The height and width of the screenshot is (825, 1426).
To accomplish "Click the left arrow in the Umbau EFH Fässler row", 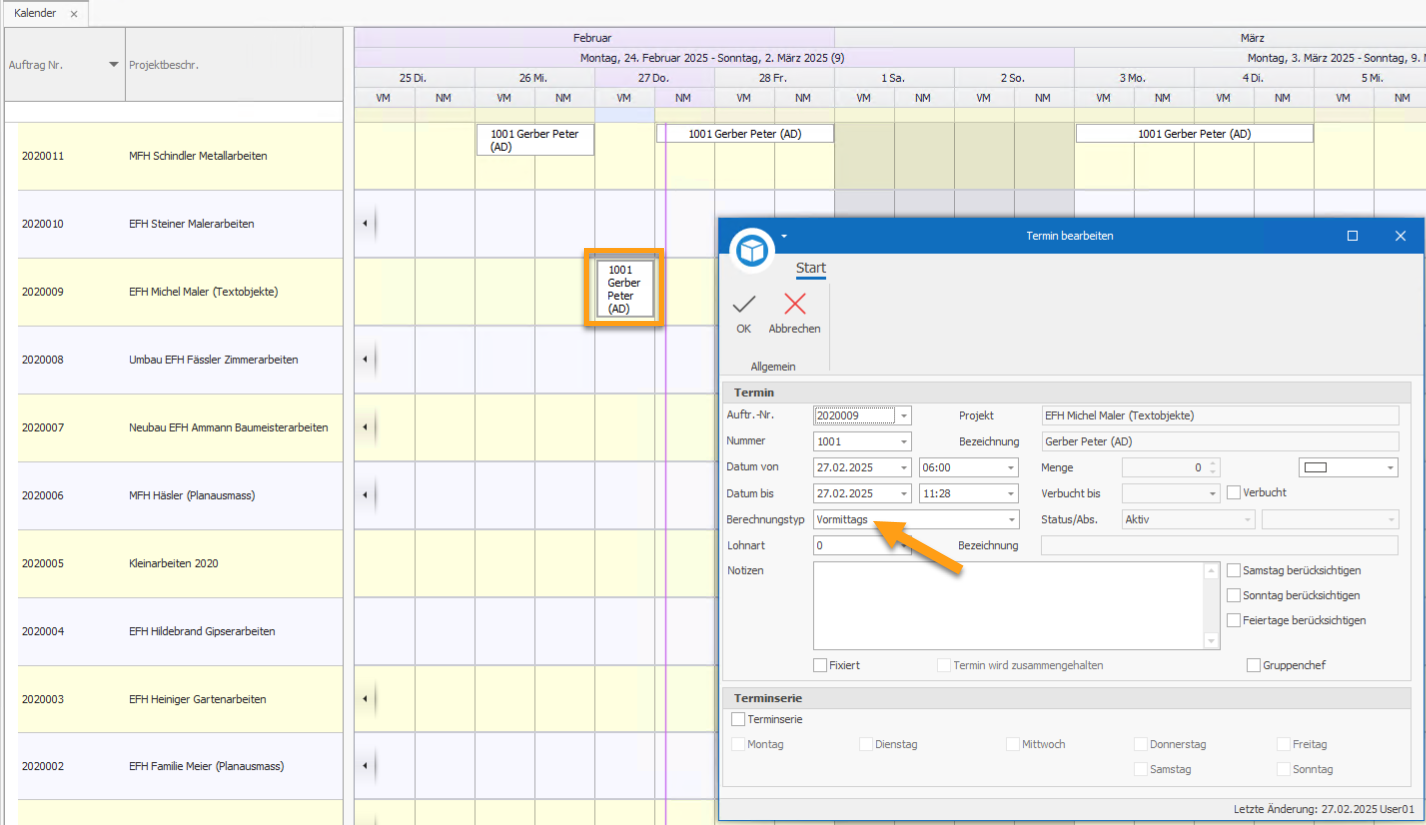I will click(x=365, y=359).
